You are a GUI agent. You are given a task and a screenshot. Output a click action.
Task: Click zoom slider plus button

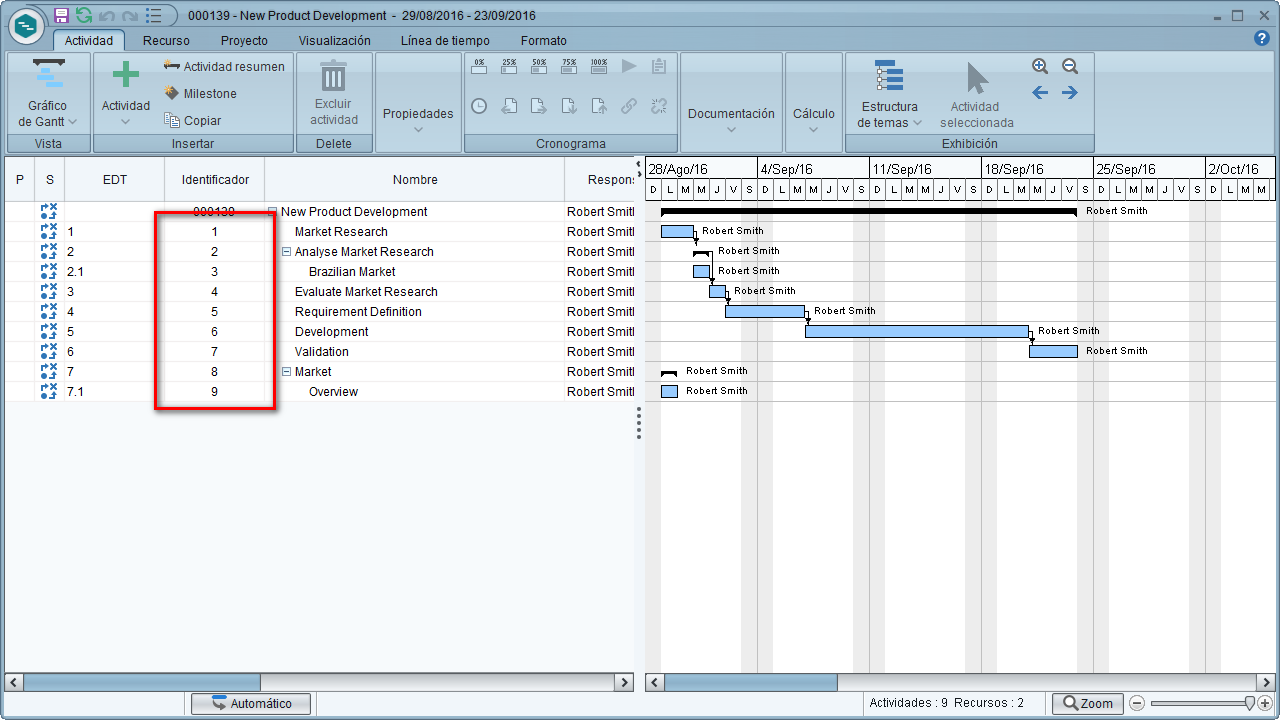click(x=1265, y=703)
